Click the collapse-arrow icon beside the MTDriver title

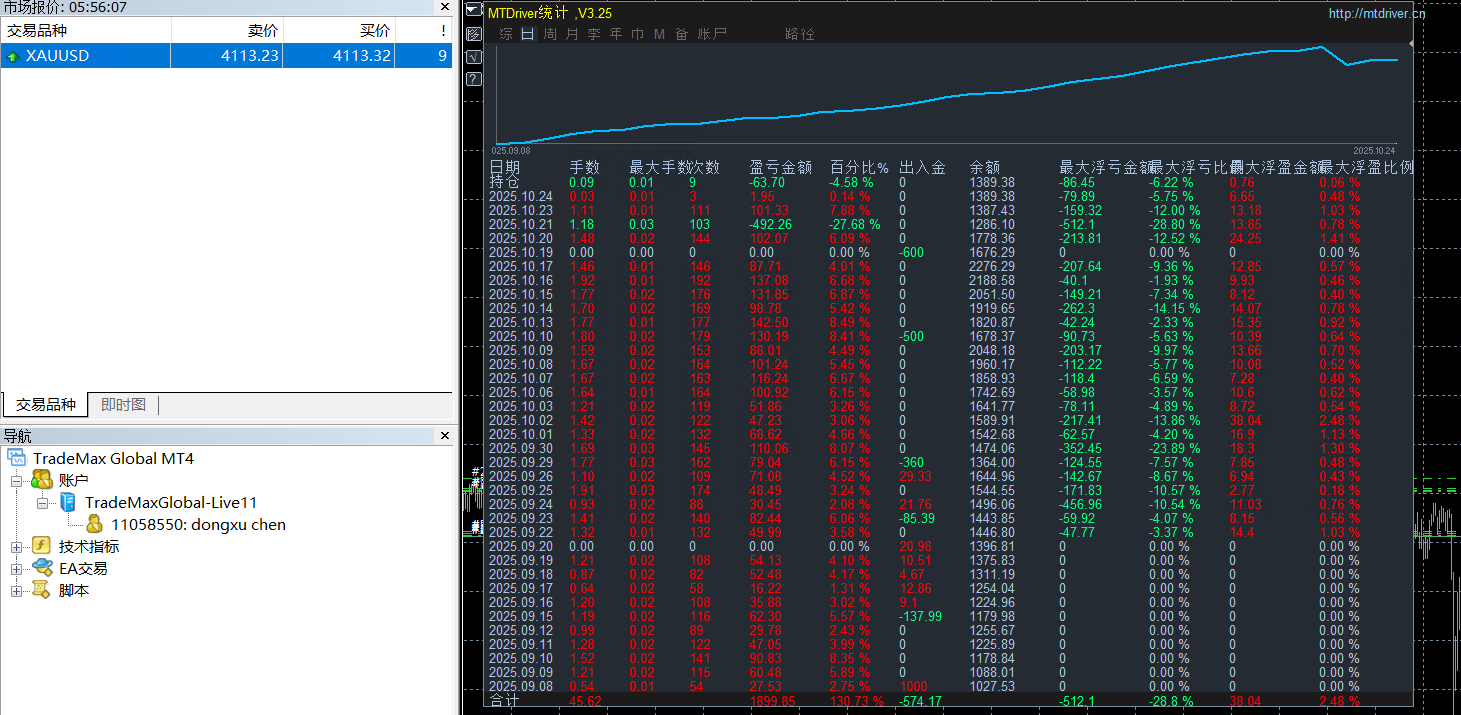pos(474,11)
